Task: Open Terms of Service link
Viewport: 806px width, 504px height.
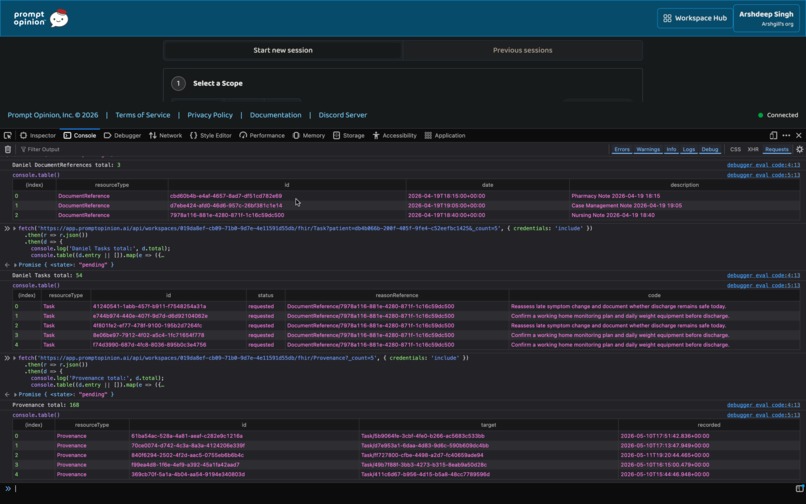Action: pyautogui.click(x=142, y=115)
